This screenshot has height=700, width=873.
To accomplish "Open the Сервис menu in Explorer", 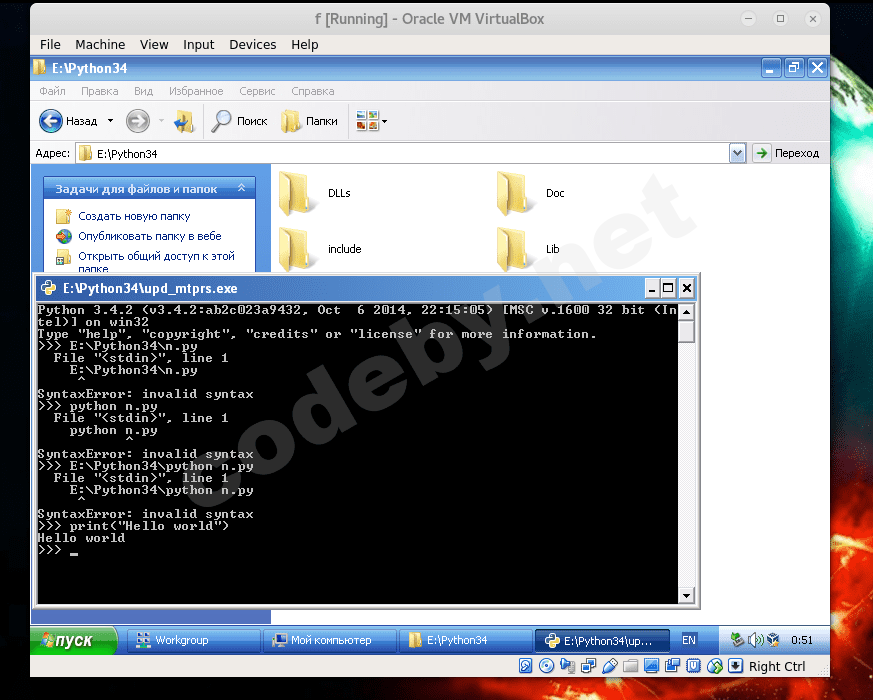I will point(257,91).
